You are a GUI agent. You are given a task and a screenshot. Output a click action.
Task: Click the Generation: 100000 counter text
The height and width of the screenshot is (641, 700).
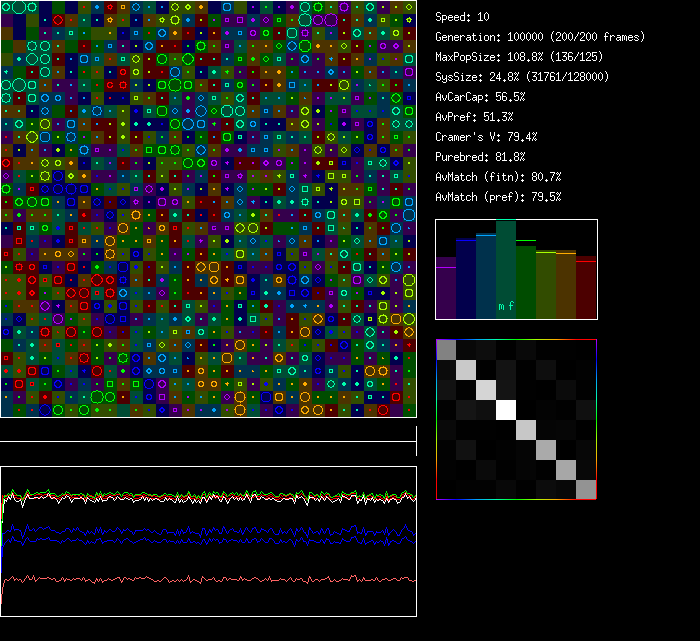540,37
